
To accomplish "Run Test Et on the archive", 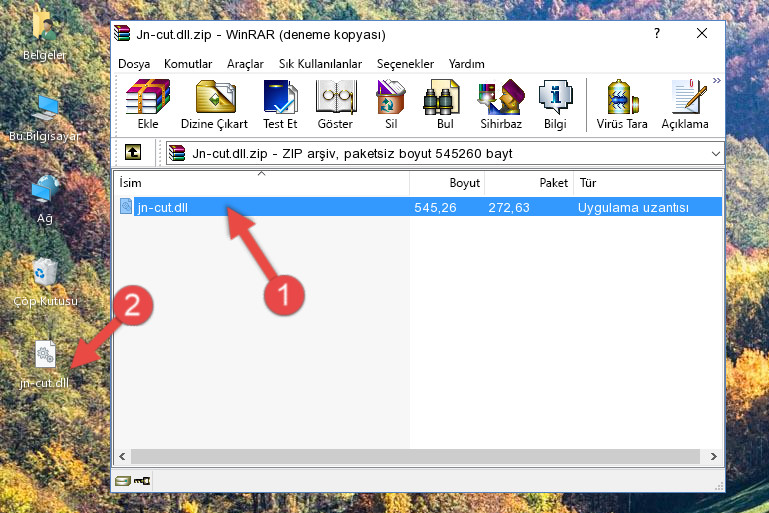I will click(280, 104).
